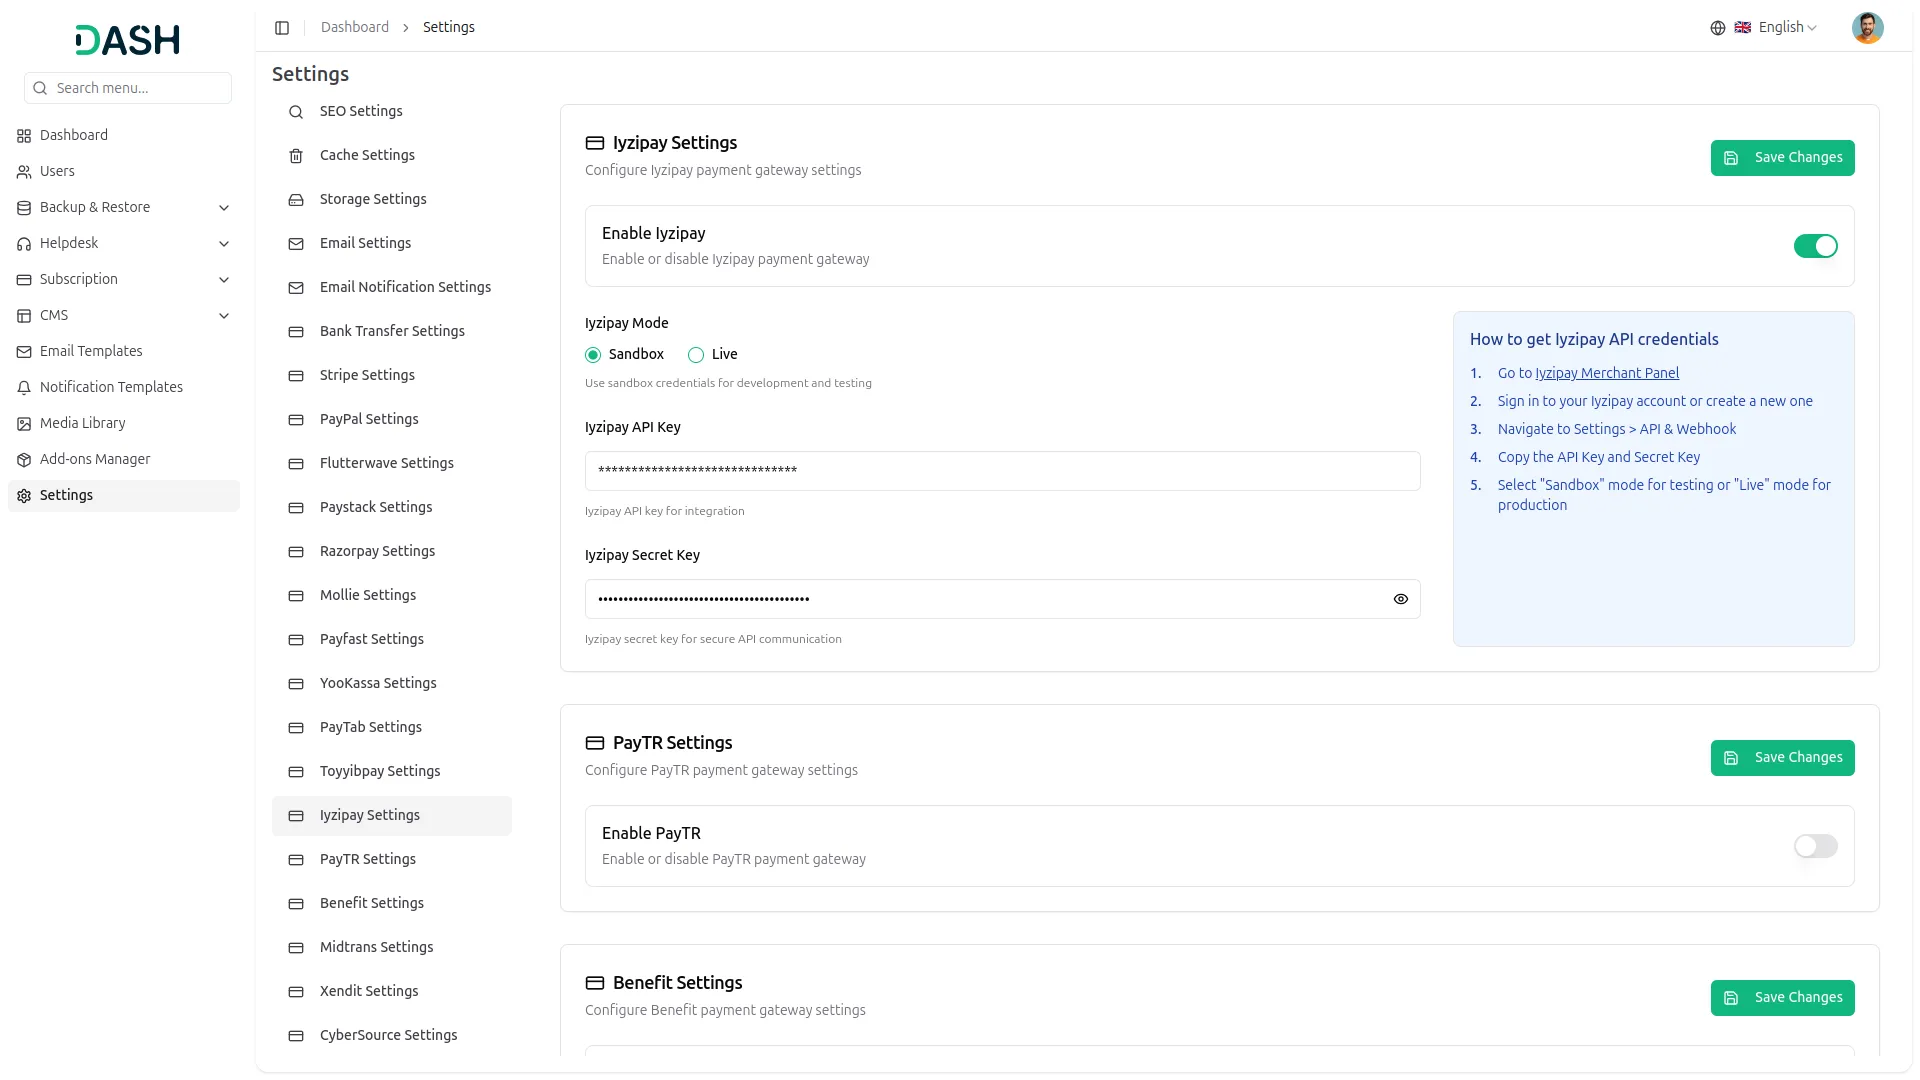Click the SEO Settings magnifier icon
The height and width of the screenshot is (1080, 1920).
click(x=296, y=112)
